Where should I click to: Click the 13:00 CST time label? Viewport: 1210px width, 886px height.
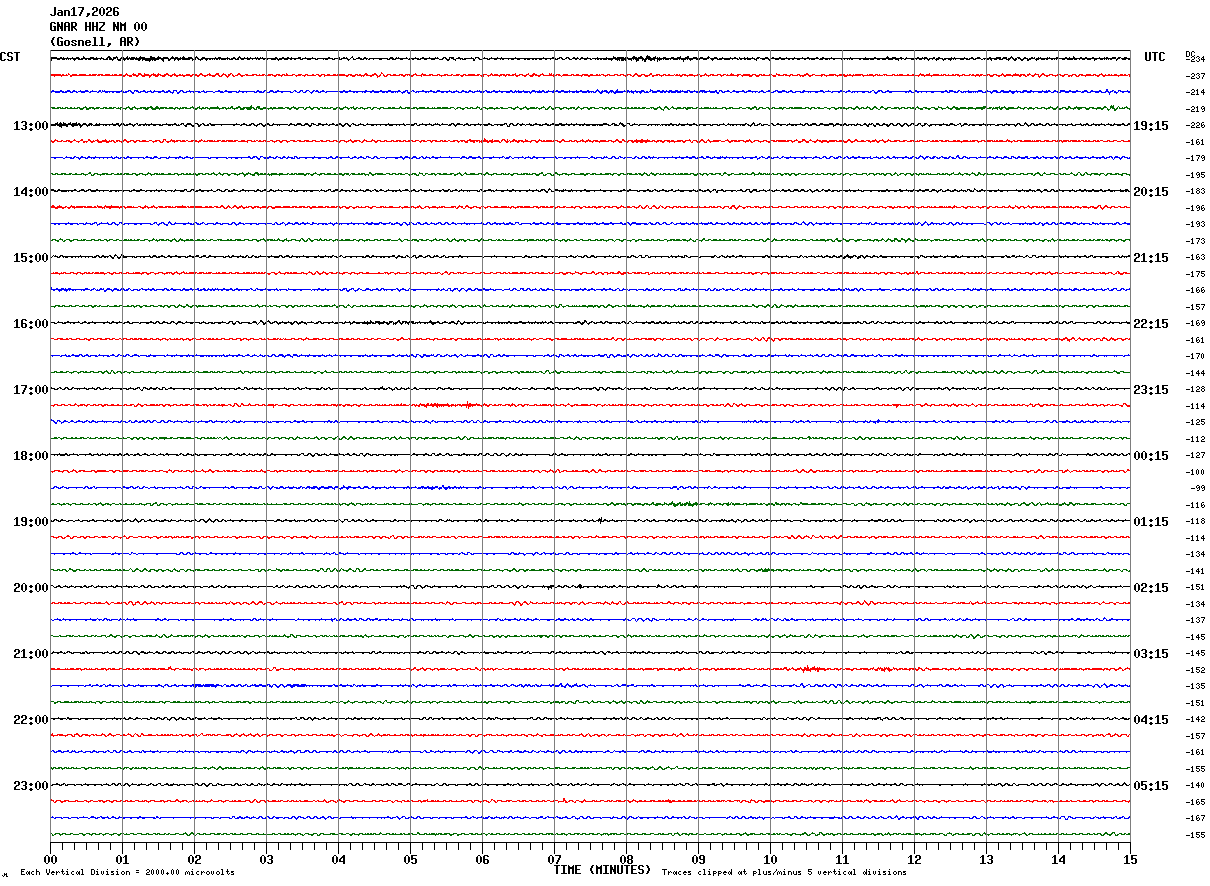[x=30, y=126]
